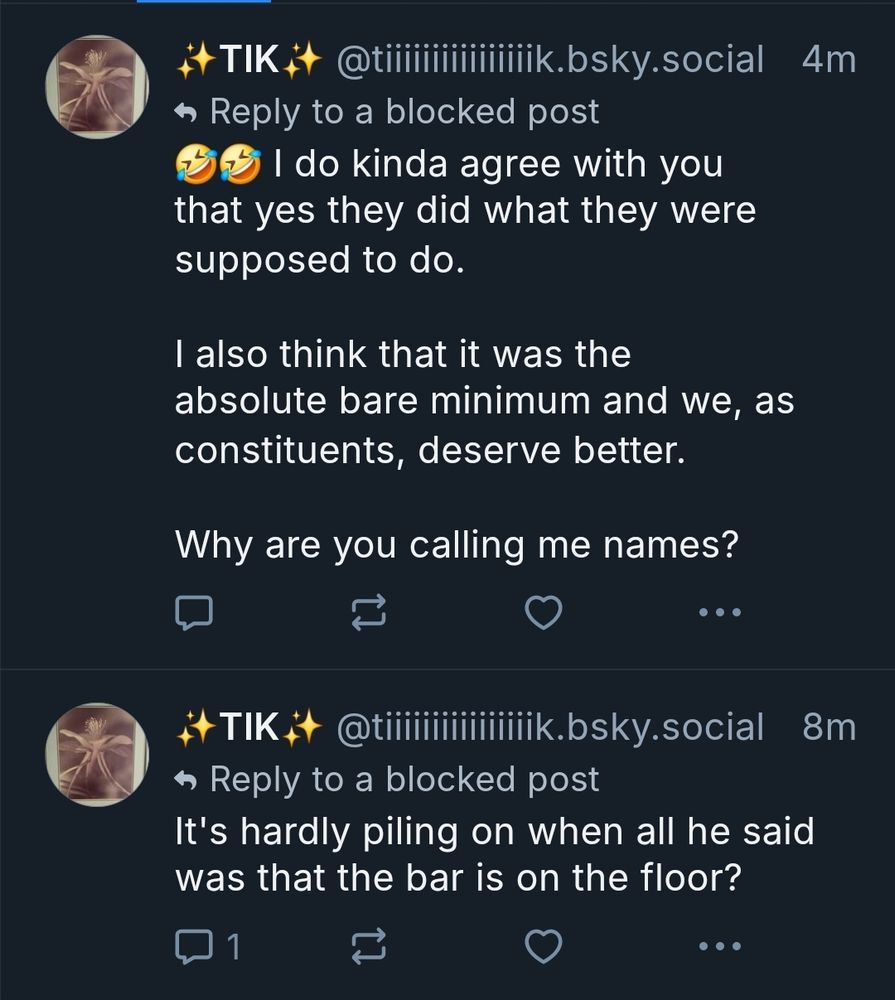Repost the 8m post
Image resolution: width=895 pixels, height=1000 pixels.
[x=367, y=945]
